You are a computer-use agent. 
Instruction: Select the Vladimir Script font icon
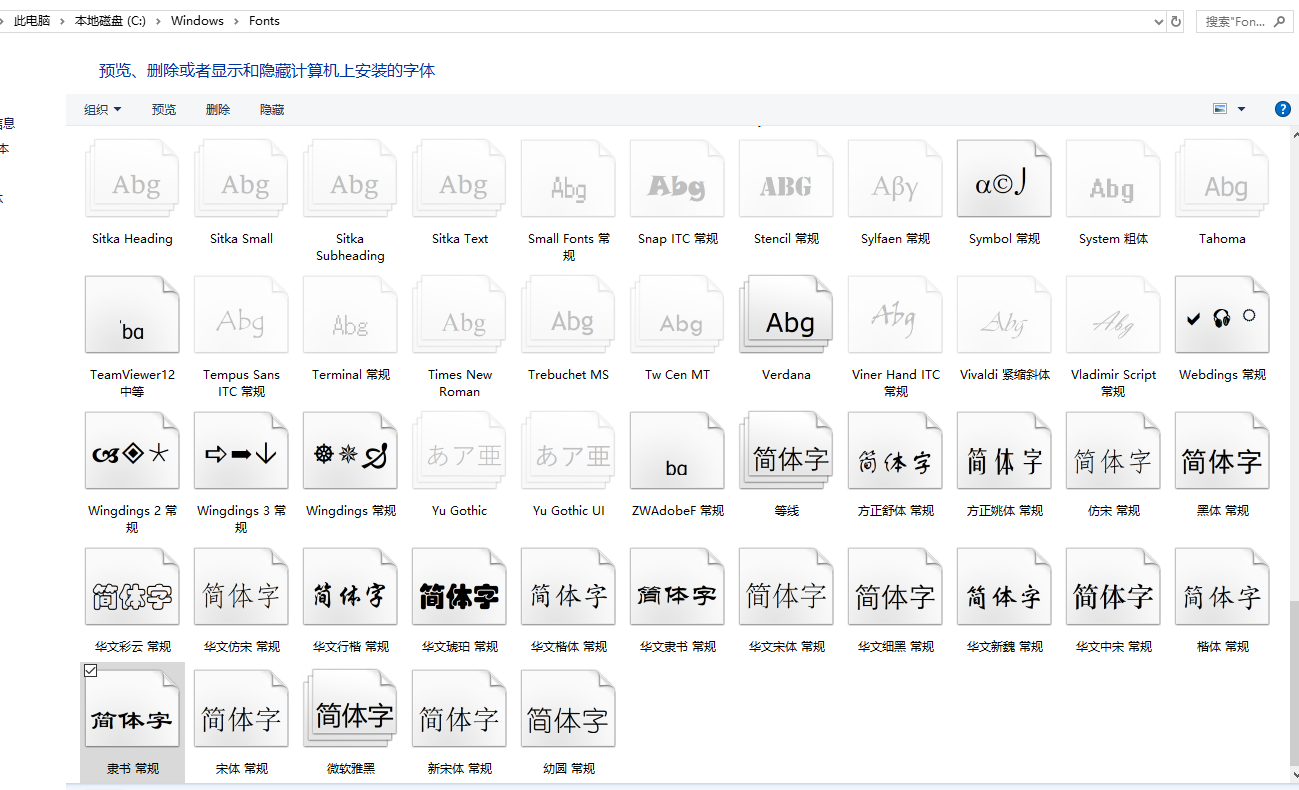tap(1113, 315)
